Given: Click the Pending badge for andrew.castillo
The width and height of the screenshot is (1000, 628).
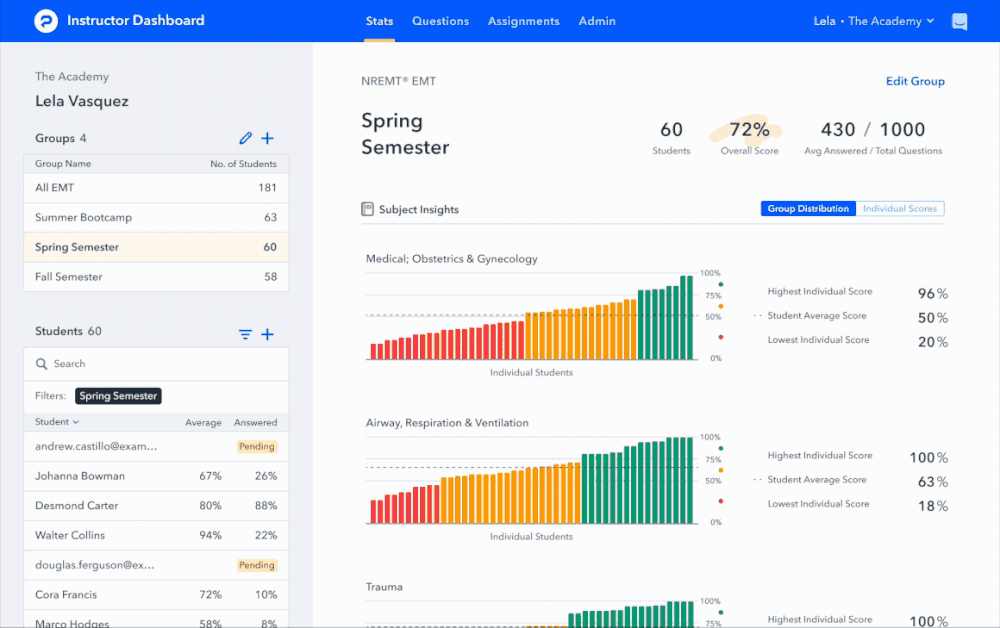Looking at the screenshot, I should 257,446.
